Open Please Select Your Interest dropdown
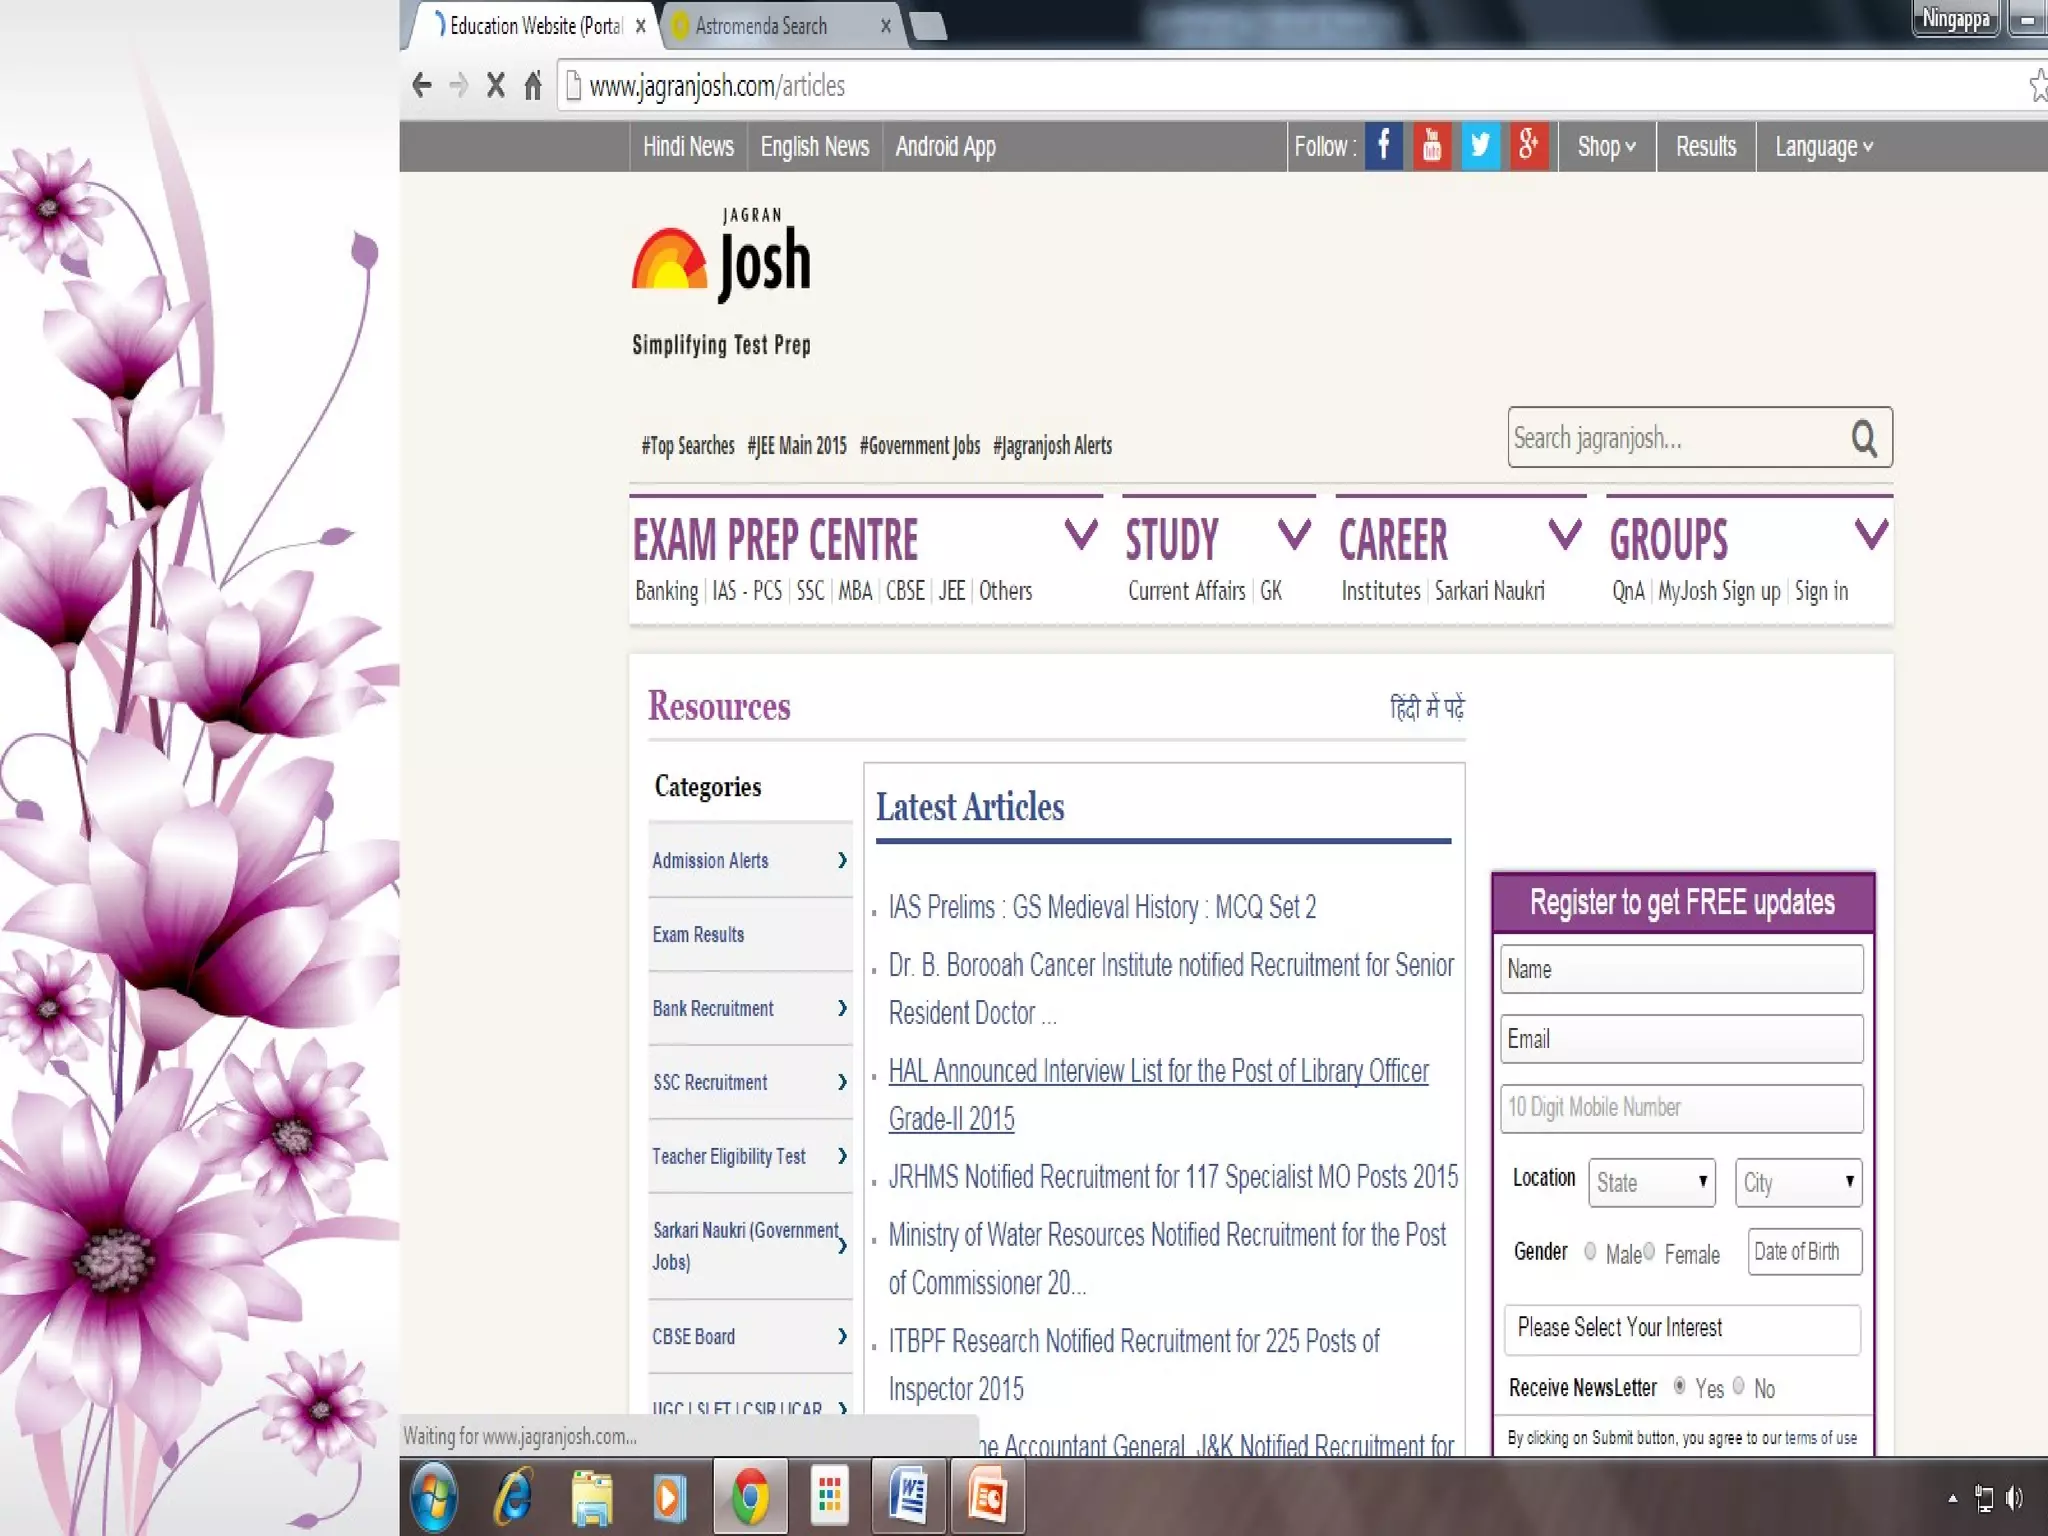2048x1536 pixels. pyautogui.click(x=1682, y=1329)
